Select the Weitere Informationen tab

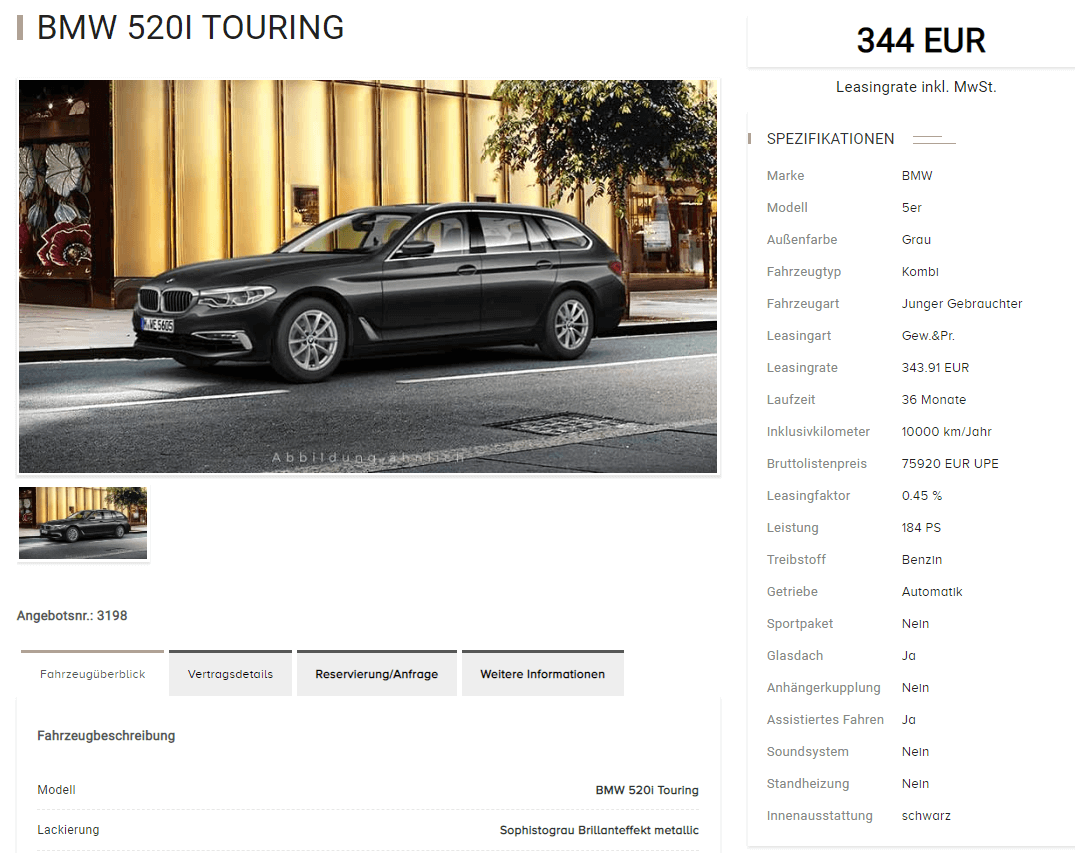[x=542, y=673]
